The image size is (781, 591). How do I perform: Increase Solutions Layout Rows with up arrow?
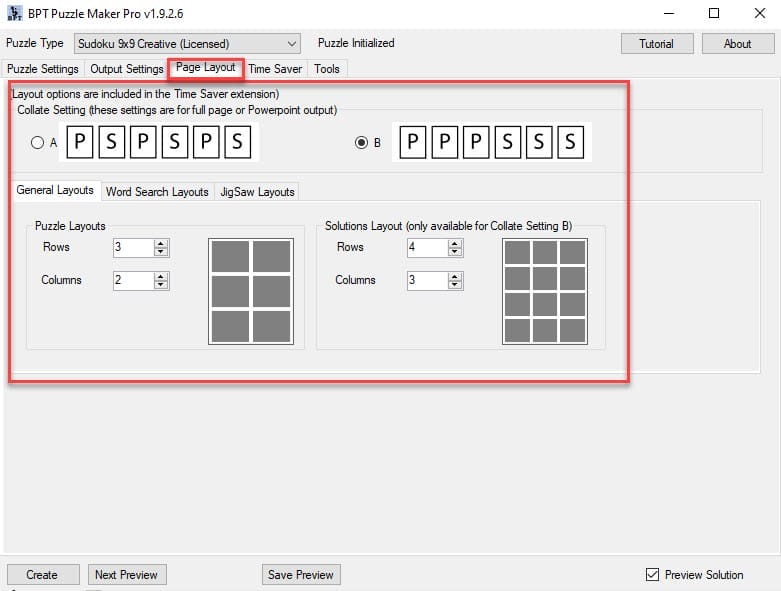coord(456,243)
